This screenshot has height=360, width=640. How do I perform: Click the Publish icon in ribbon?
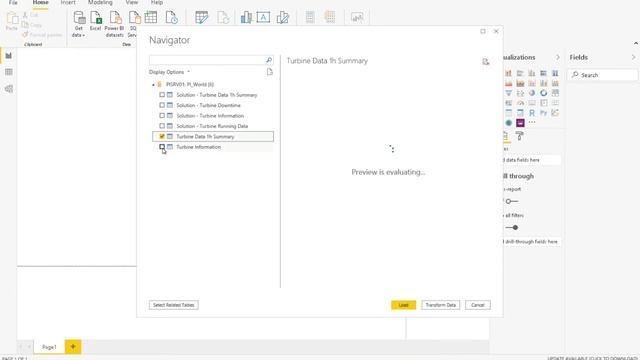tap(357, 18)
